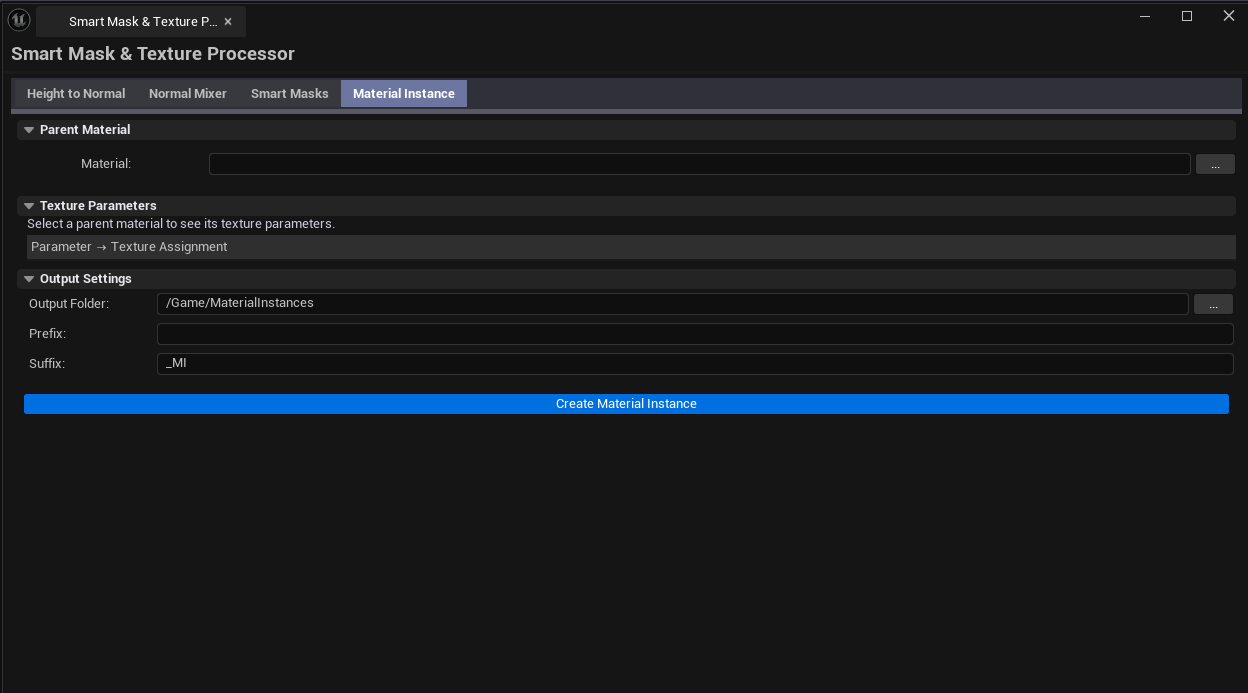The height and width of the screenshot is (693, 1248).
Task: Click the Suffix: label
Action: pyautogui.click(x=47, y=364)
